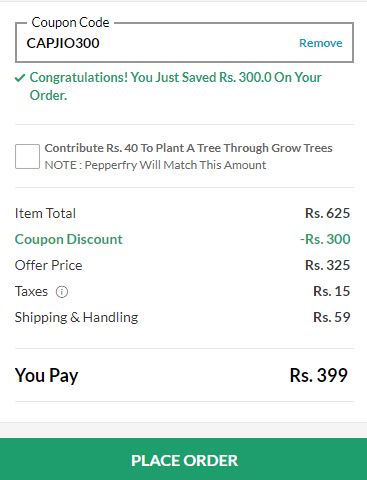Viewport: 367px width, 480px height.
Task: Click the PLACE ORDER button
Action: [183, 459]
